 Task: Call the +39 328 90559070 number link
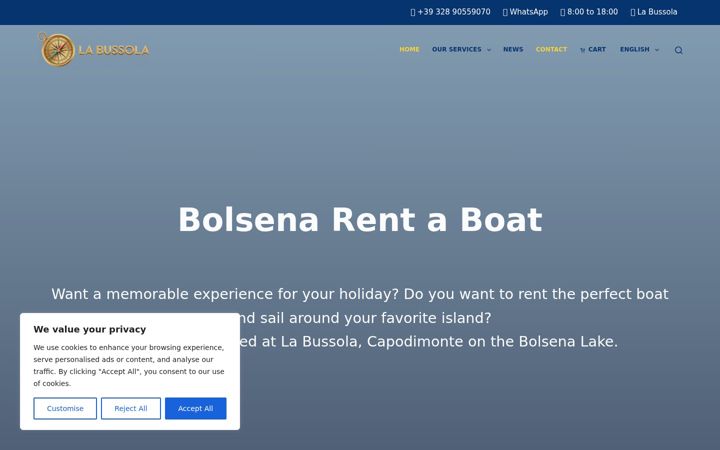[454, 12]
